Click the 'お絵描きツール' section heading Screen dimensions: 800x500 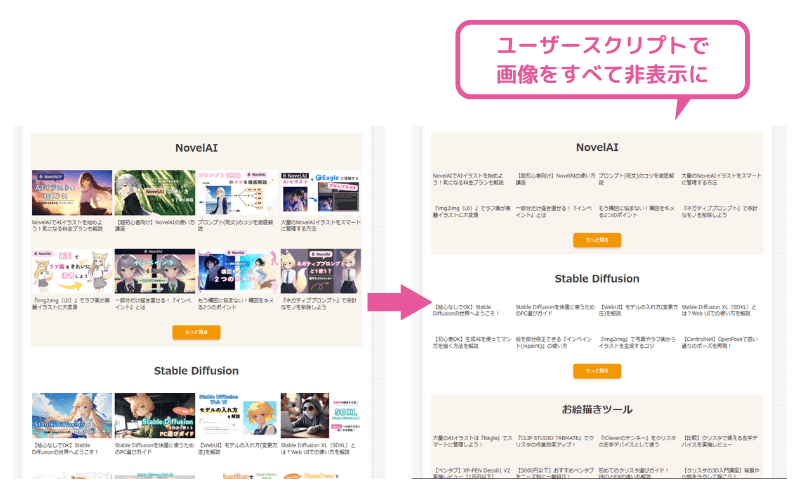point(597,410)
